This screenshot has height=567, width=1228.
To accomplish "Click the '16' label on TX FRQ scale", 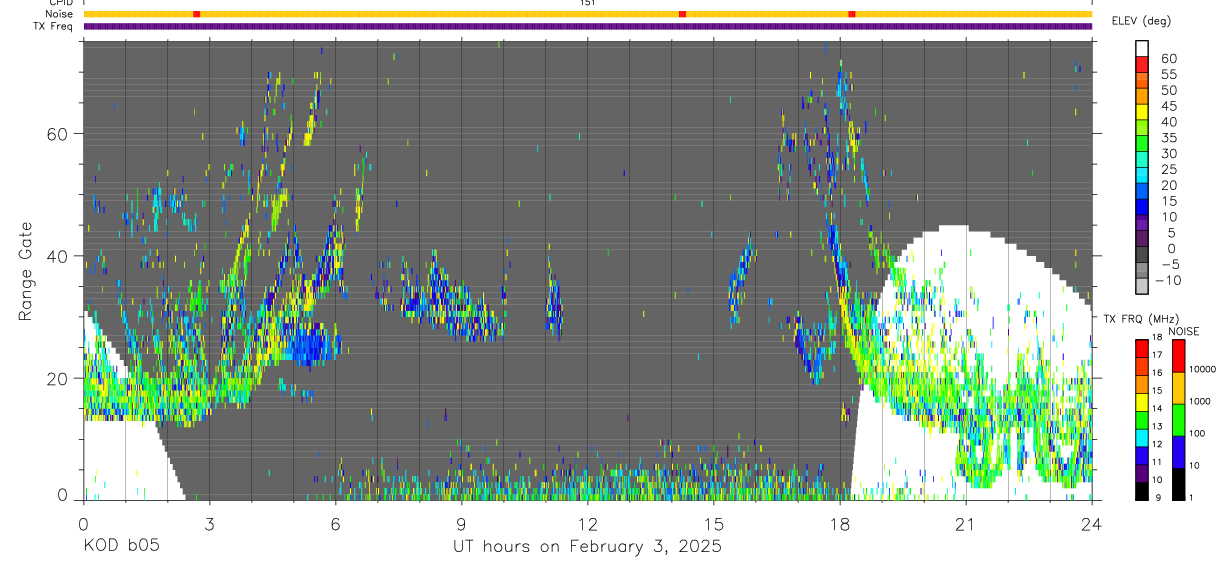I will [x=1156, y=373].
